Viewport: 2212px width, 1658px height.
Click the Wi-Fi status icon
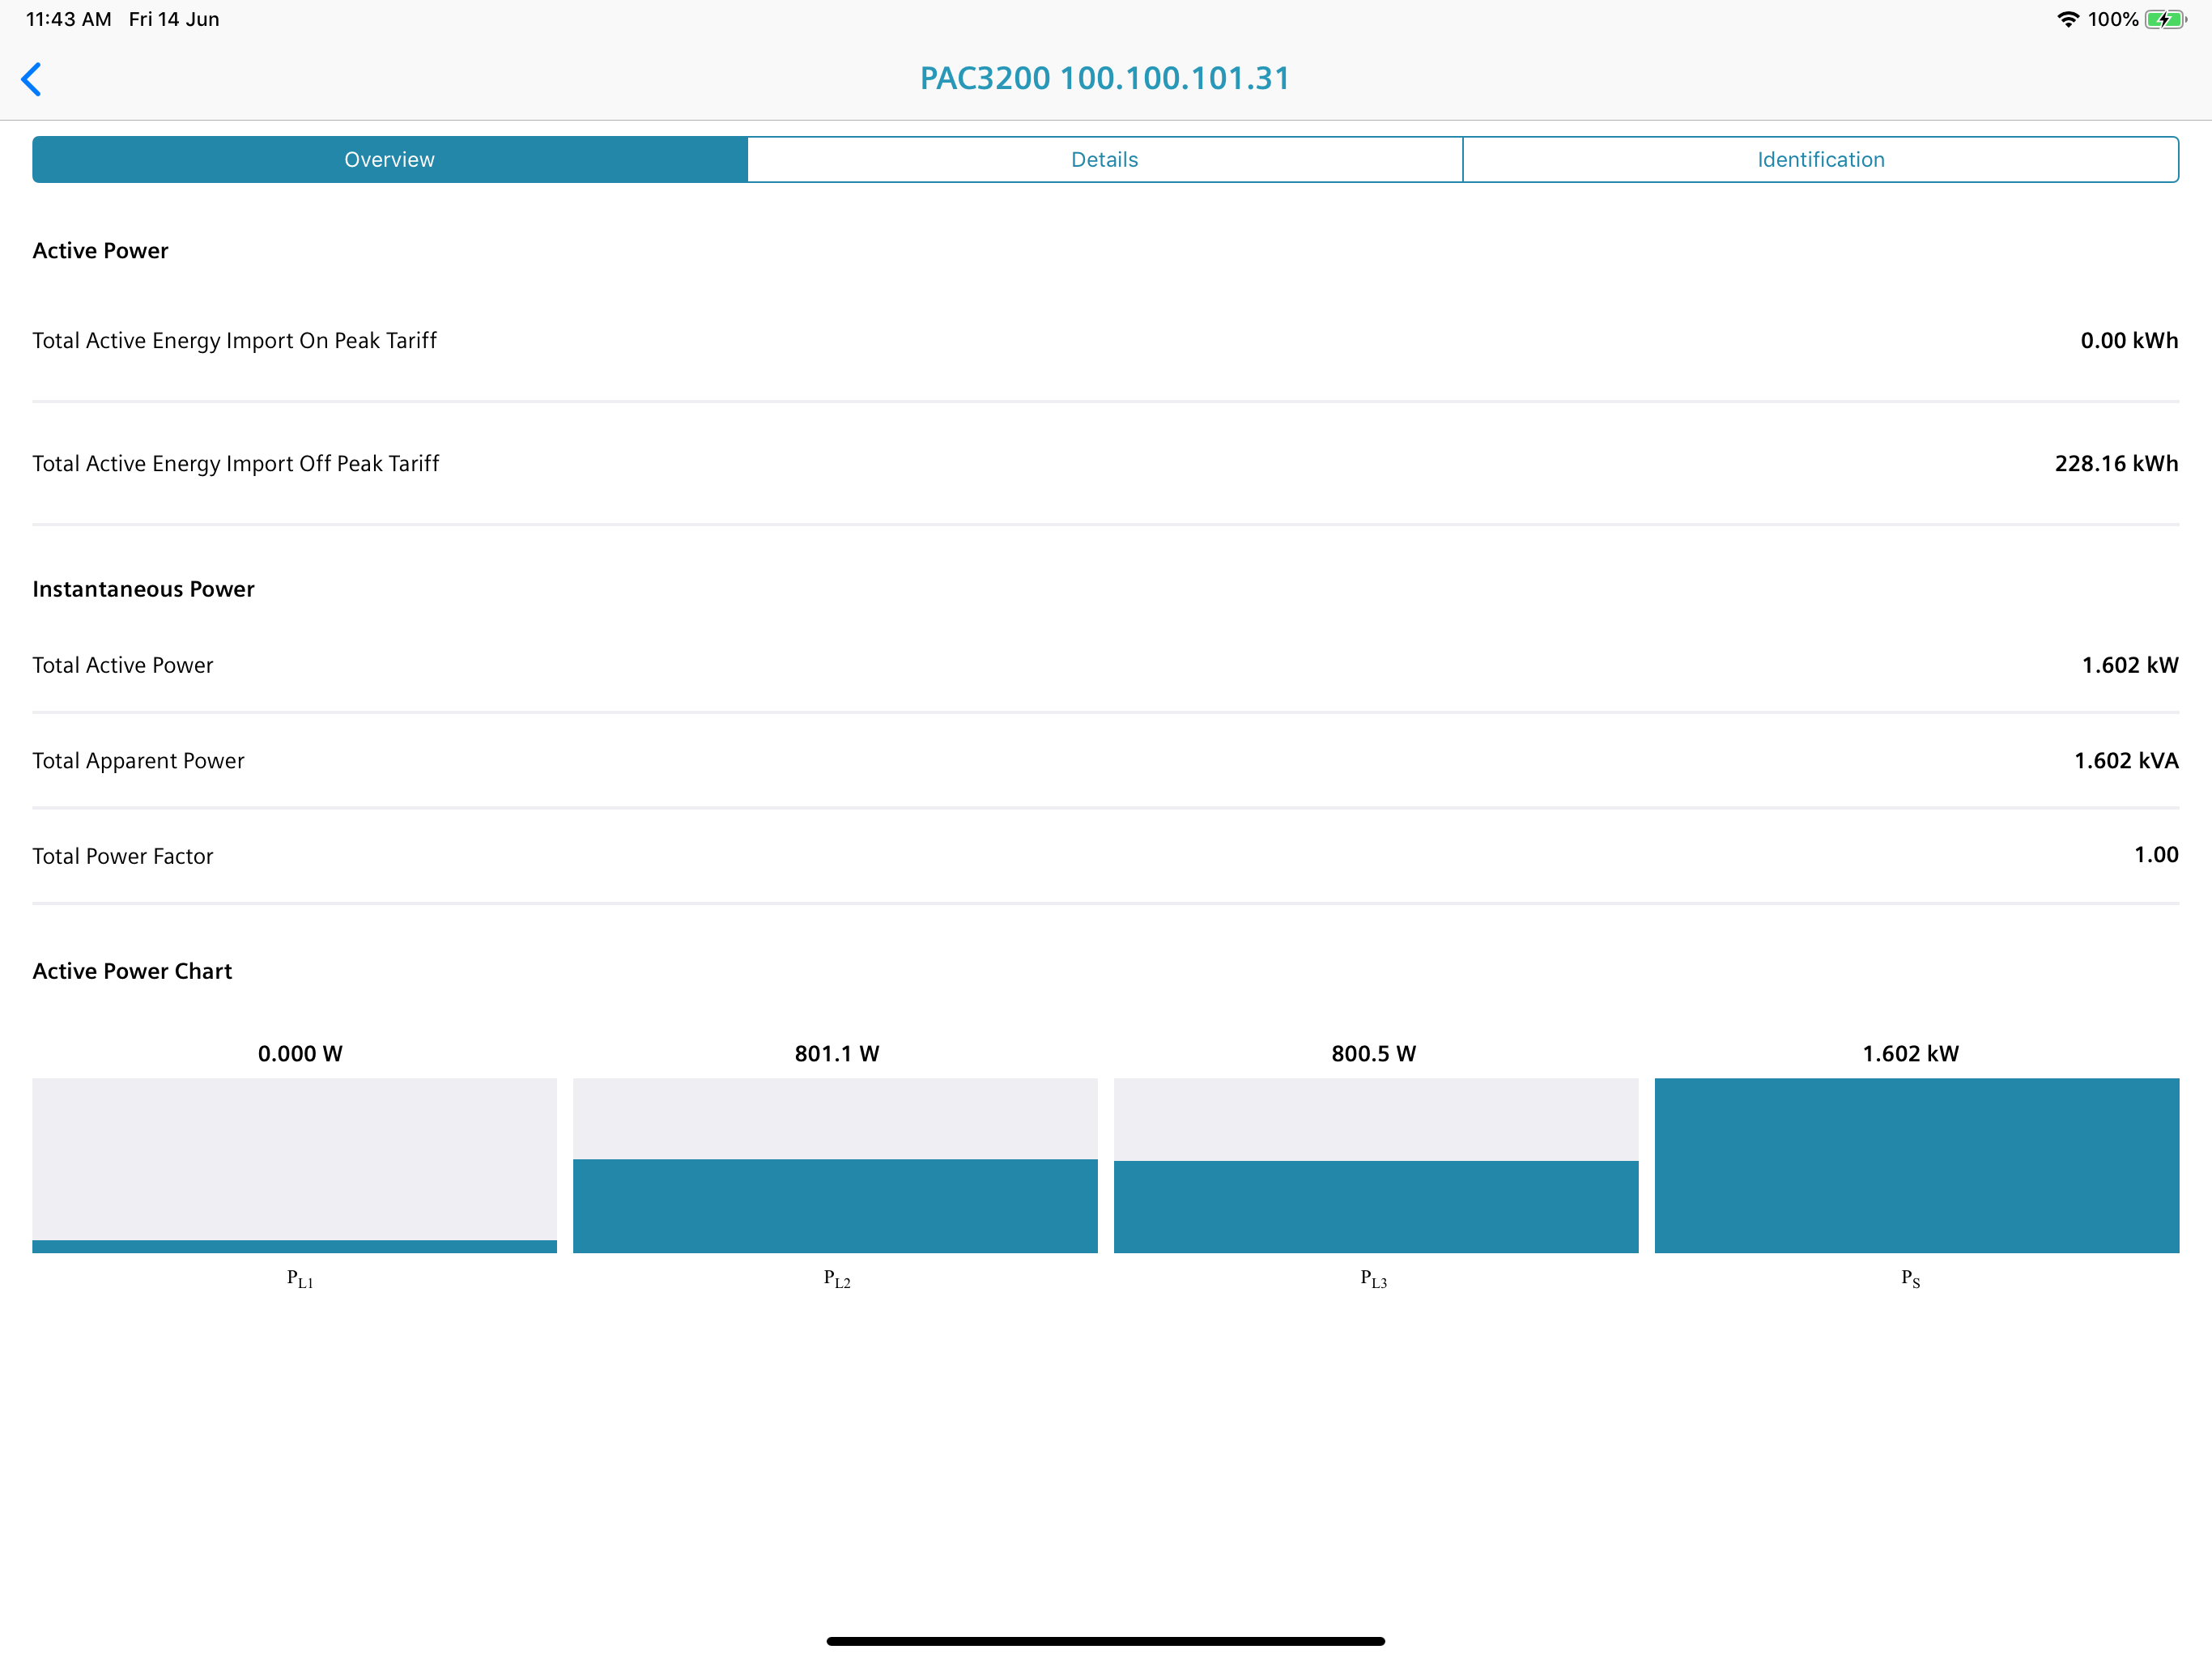(x=2068, y=18)
